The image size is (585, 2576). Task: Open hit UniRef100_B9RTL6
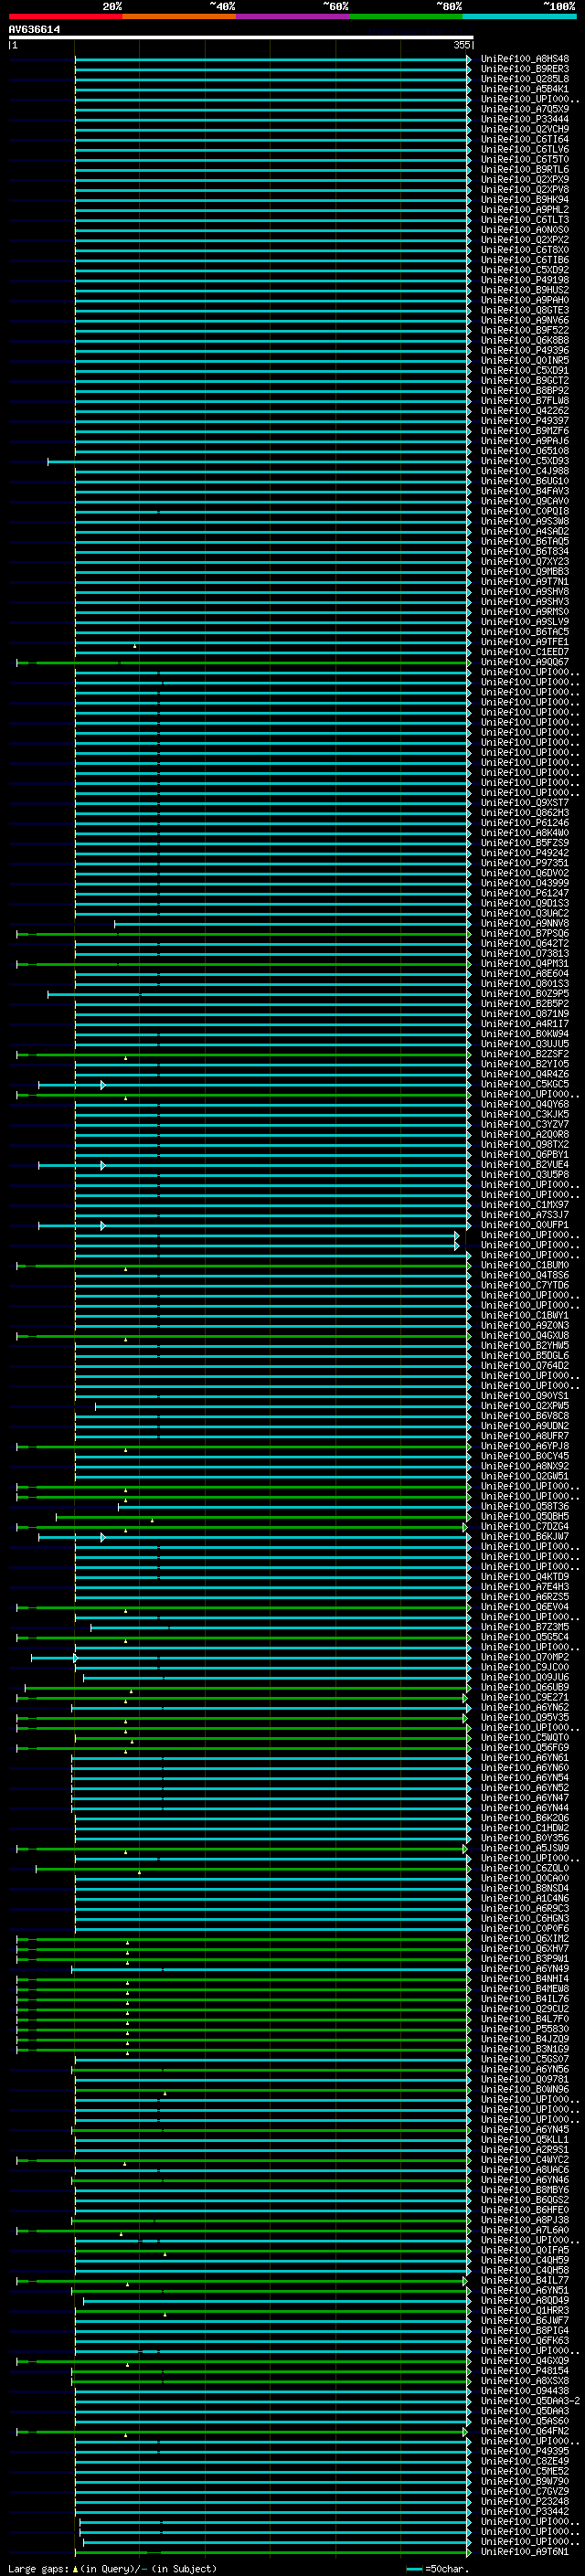click(524, 169)
